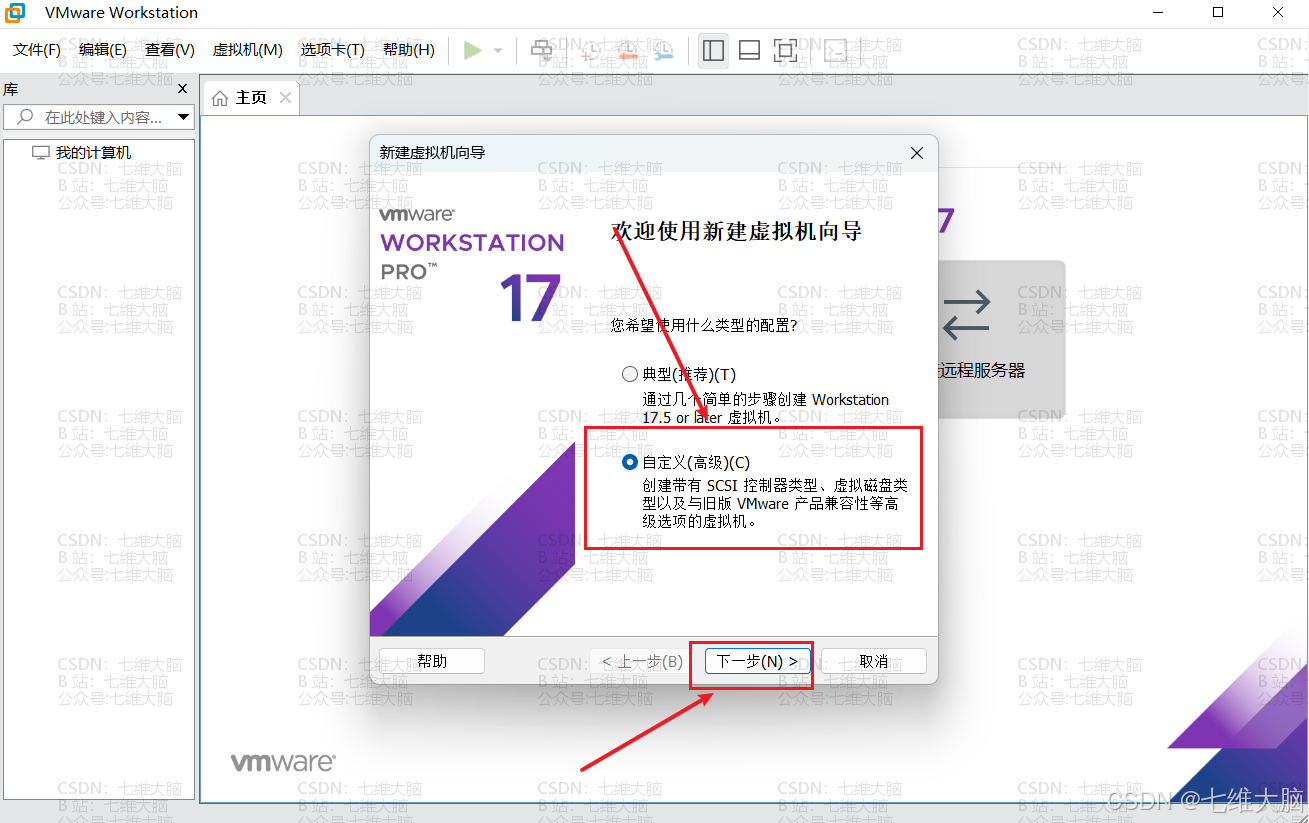Click the Home tab house icon
1309x823 pixels.
tap(220, 97)
